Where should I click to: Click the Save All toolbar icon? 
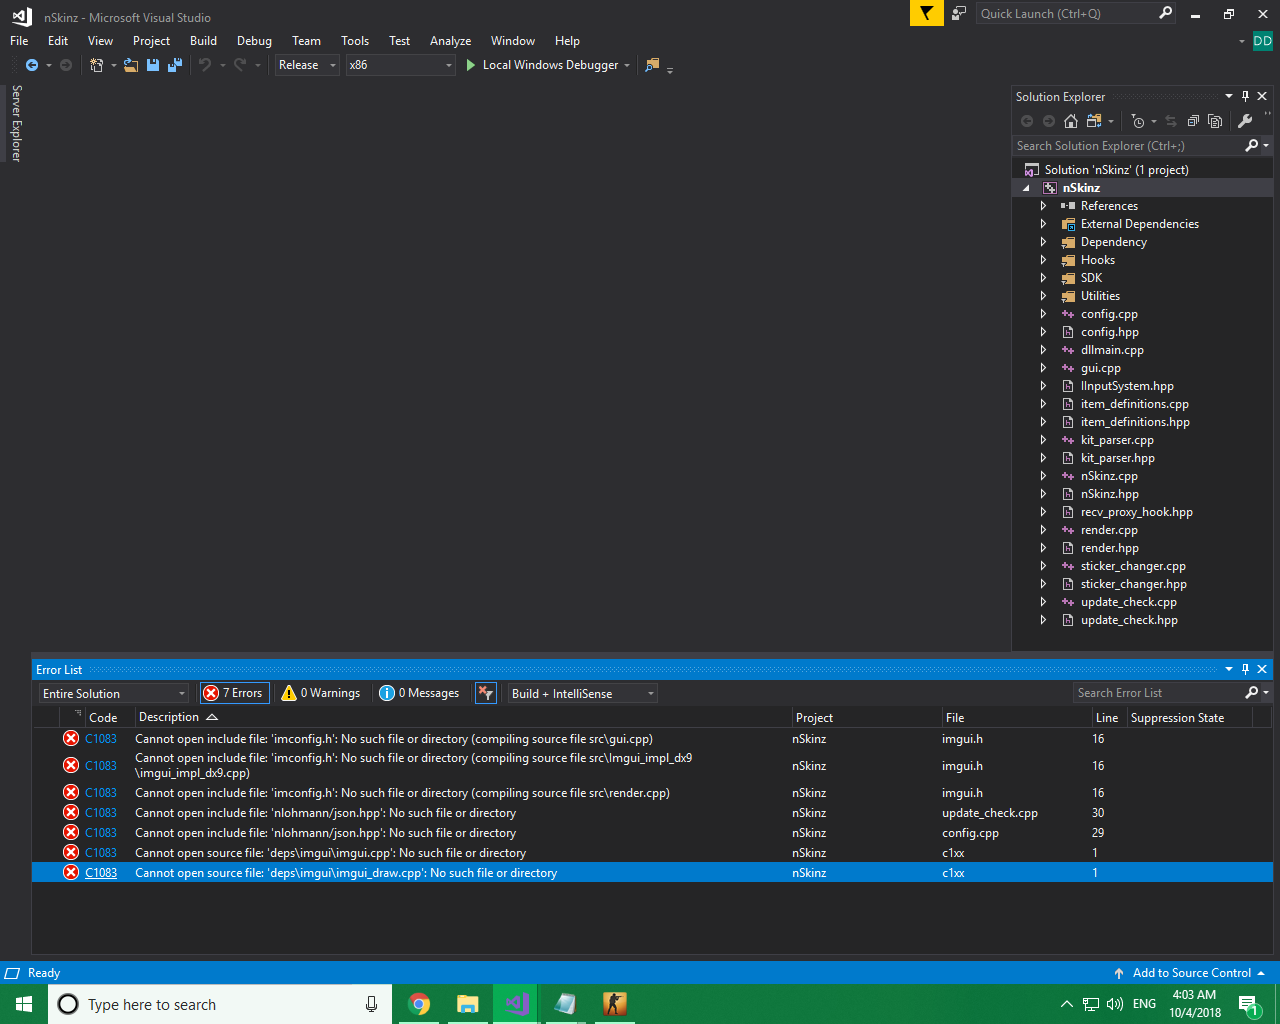pos(175,65)
